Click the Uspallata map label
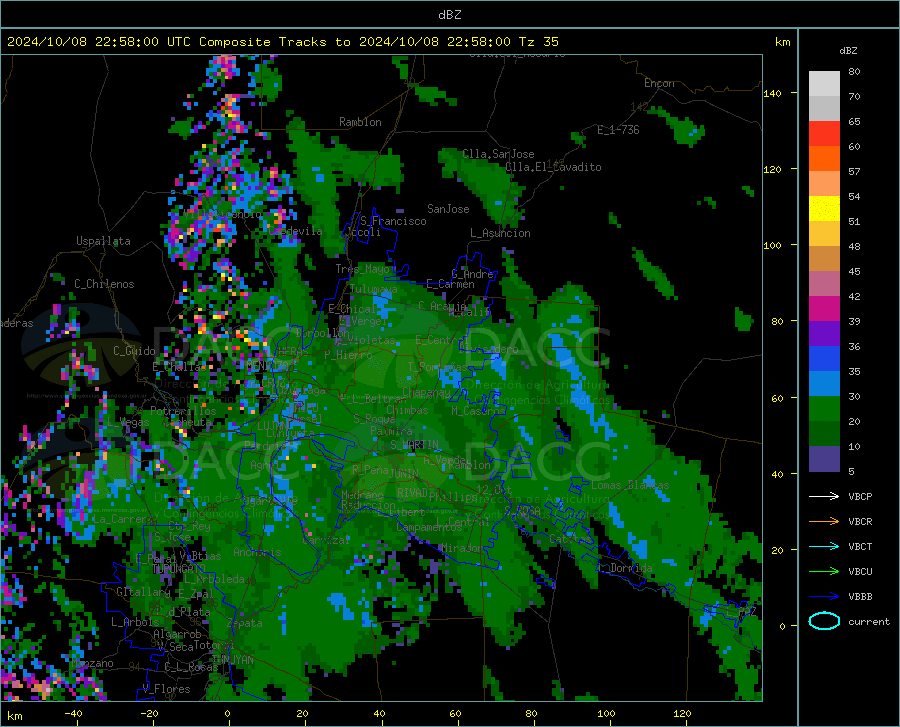The height and width of the screenshot is (727, 900). point(103,241)
